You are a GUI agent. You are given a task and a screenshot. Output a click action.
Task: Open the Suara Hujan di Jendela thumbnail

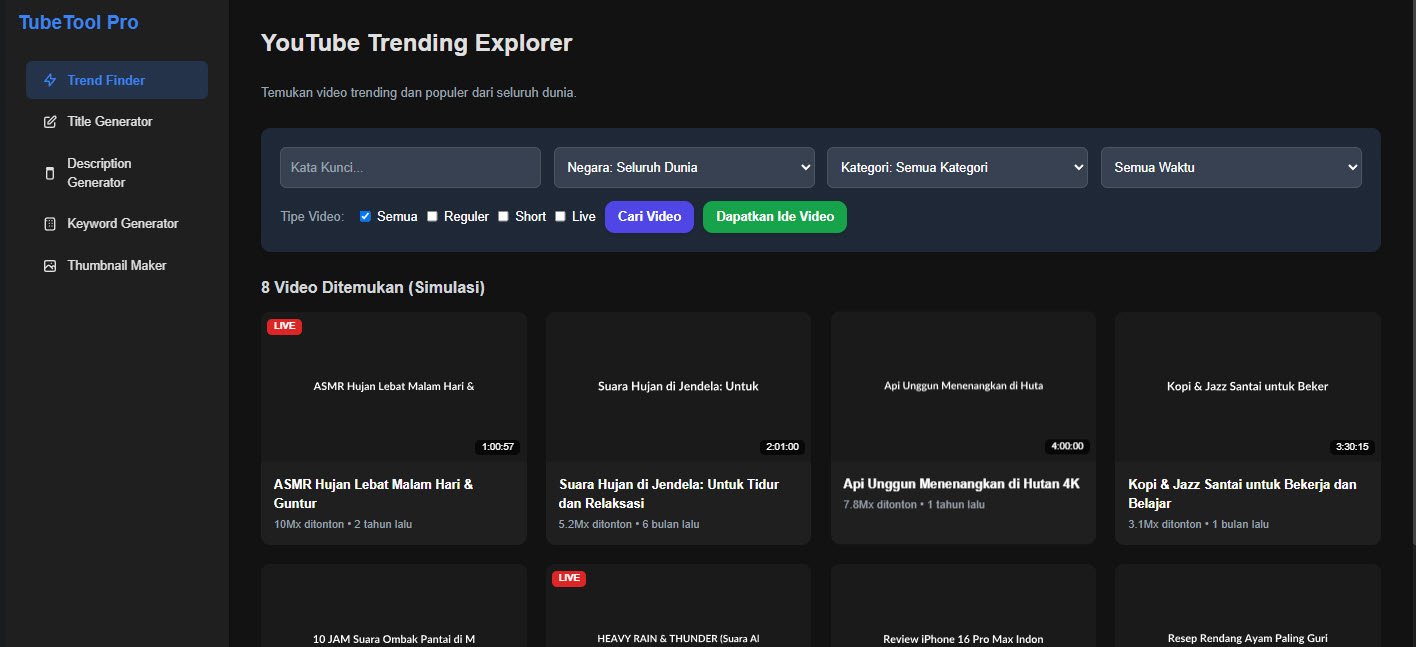pos(678,386)
